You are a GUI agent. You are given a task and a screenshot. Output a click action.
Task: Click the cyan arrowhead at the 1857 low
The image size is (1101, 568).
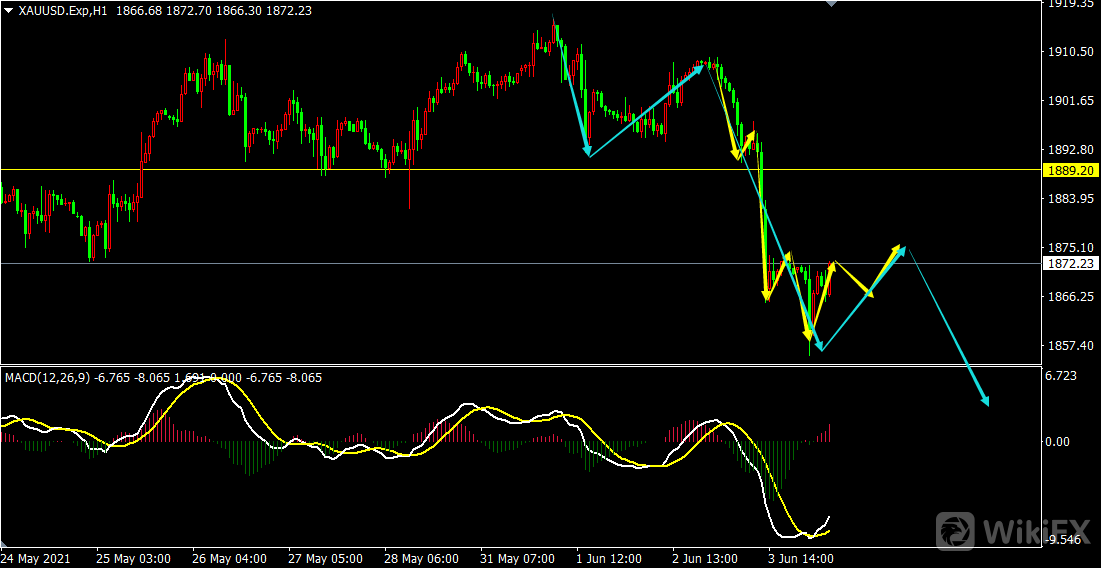pos(818,346)
